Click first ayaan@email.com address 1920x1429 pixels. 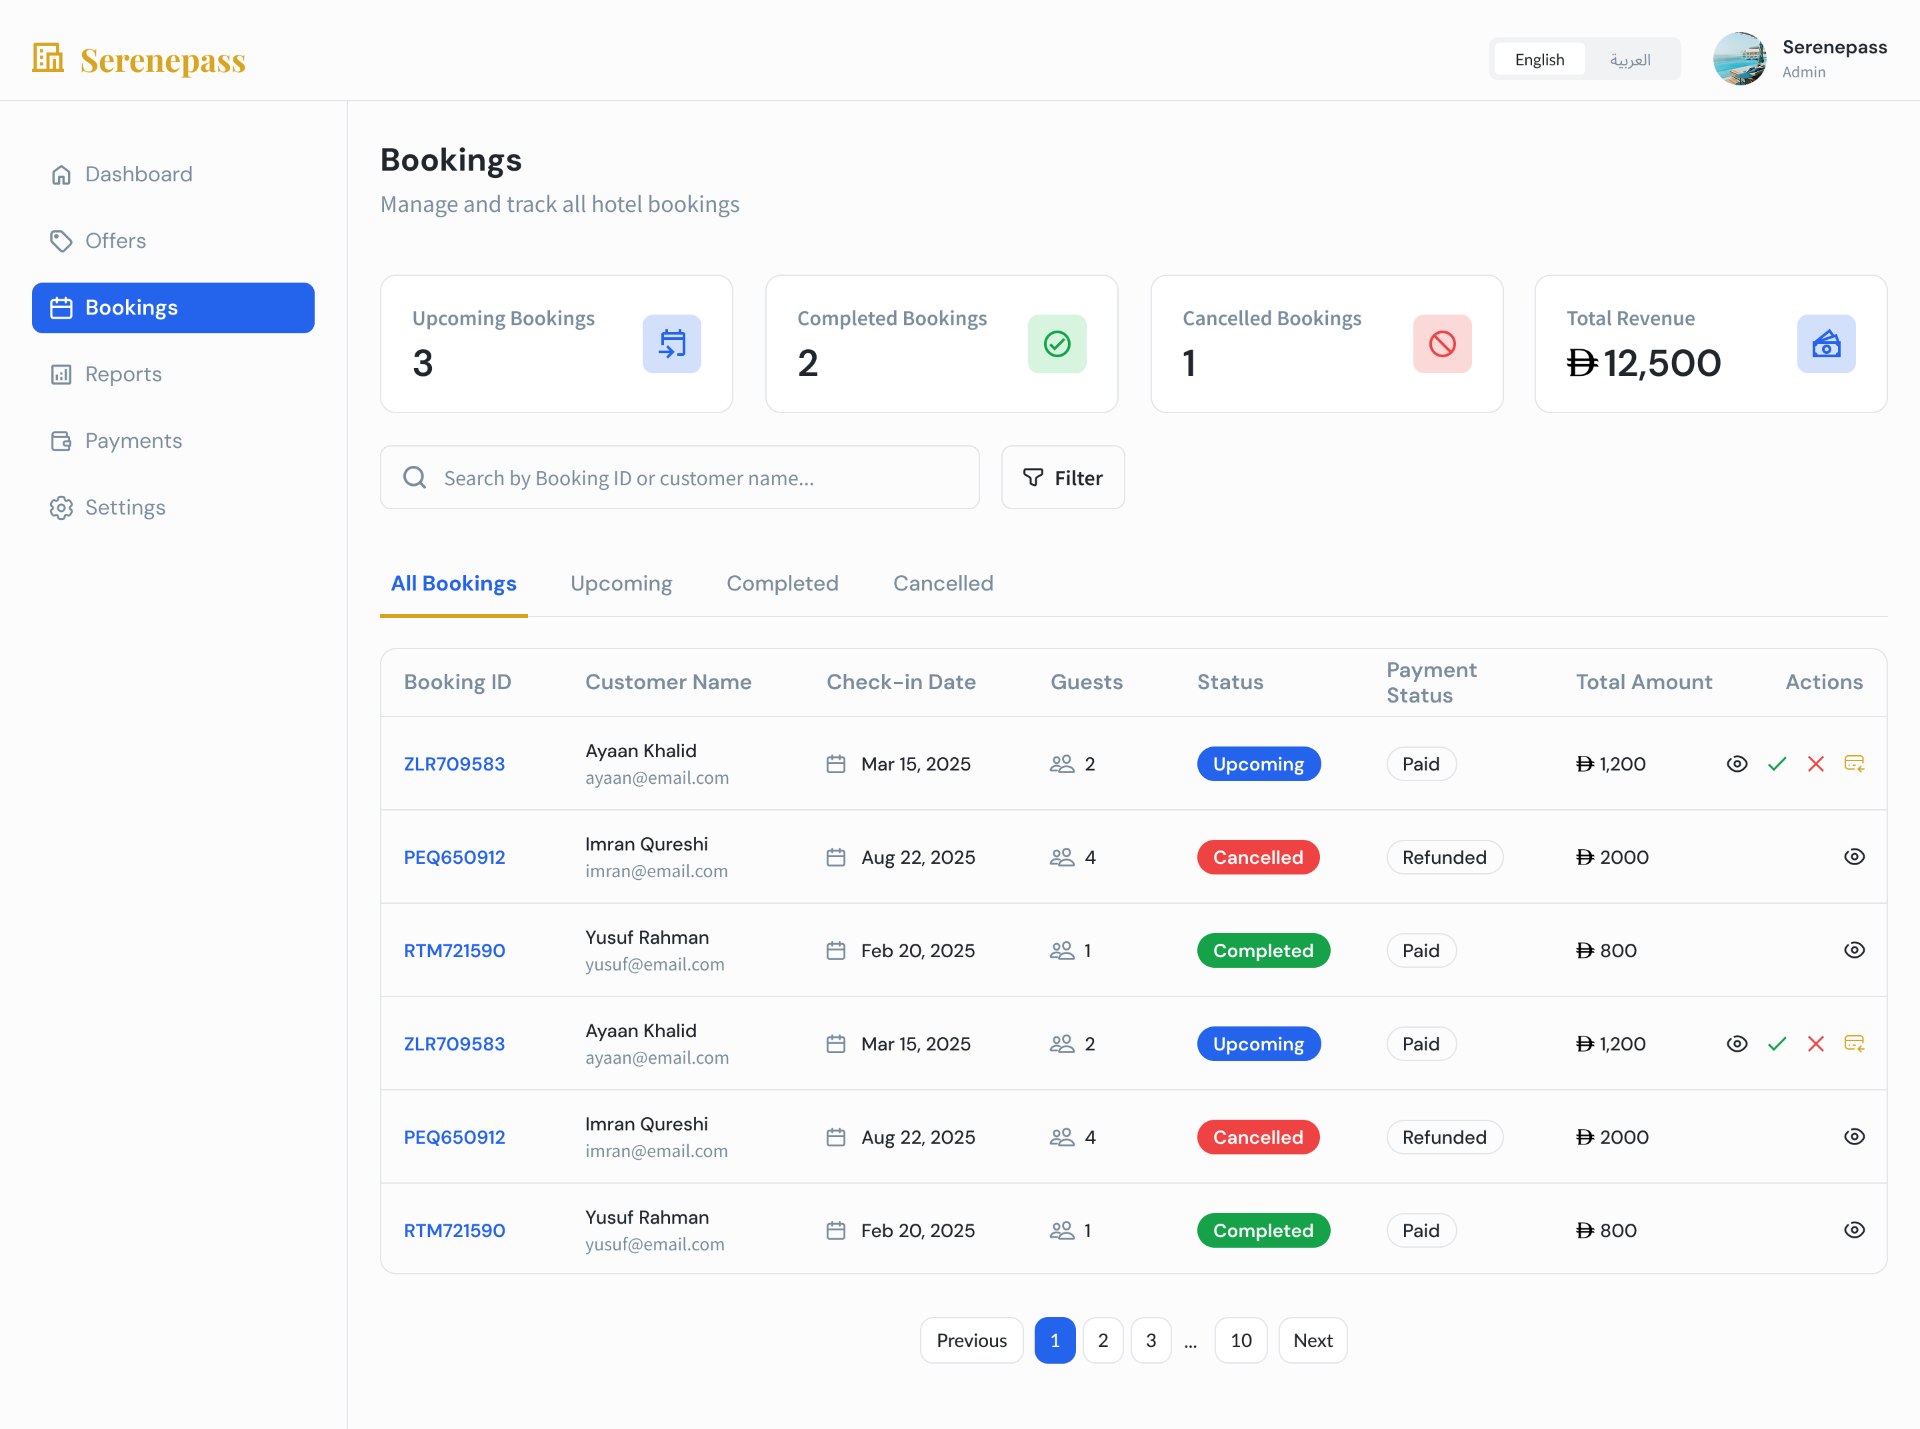(x=657, y=778)
